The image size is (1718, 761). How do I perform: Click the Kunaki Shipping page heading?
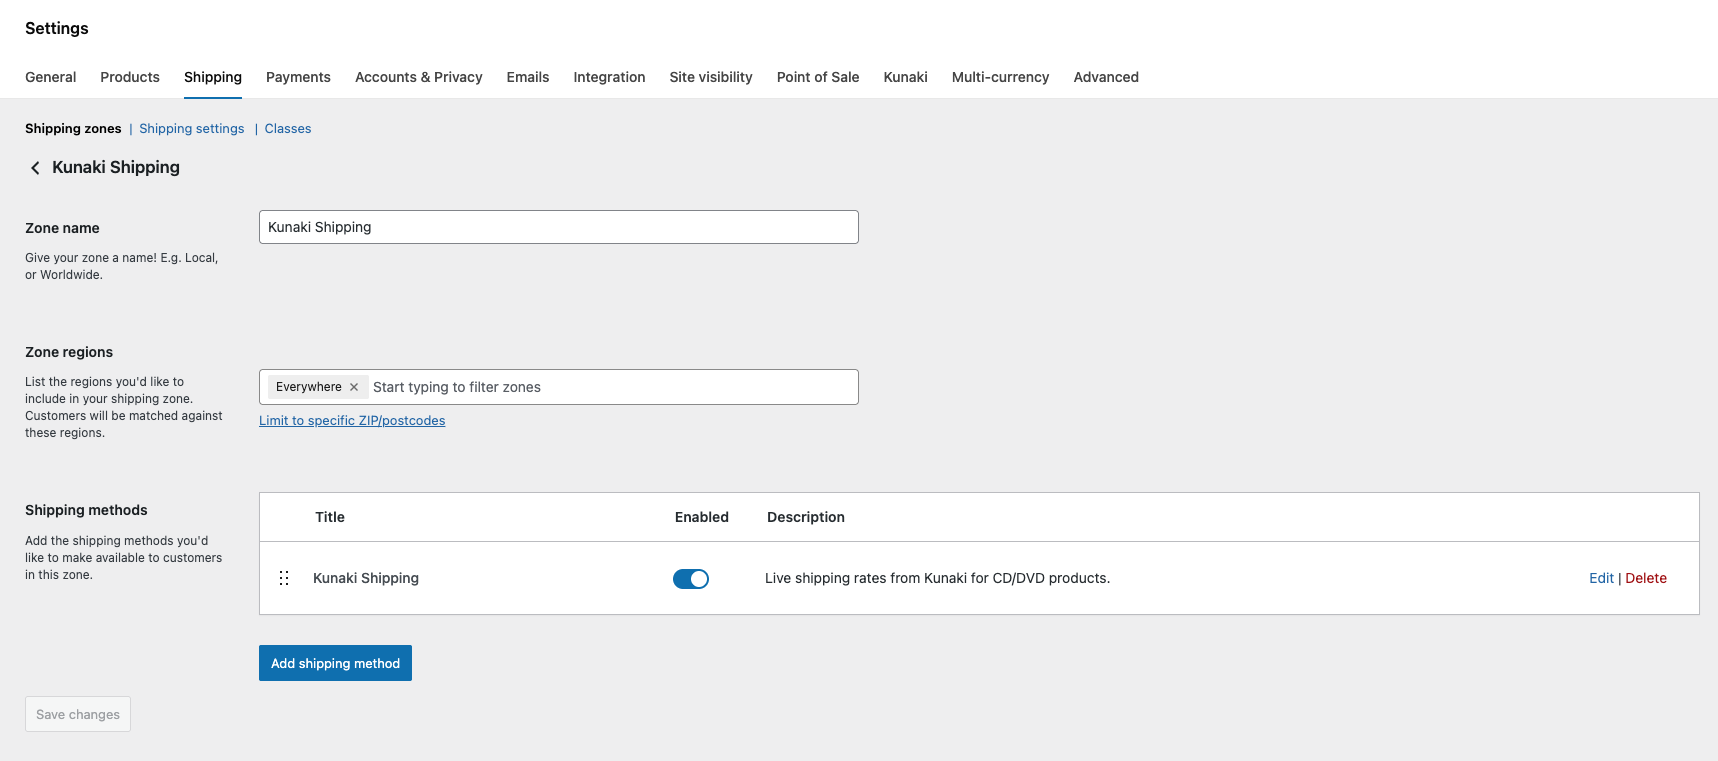[x=116, y=167]
